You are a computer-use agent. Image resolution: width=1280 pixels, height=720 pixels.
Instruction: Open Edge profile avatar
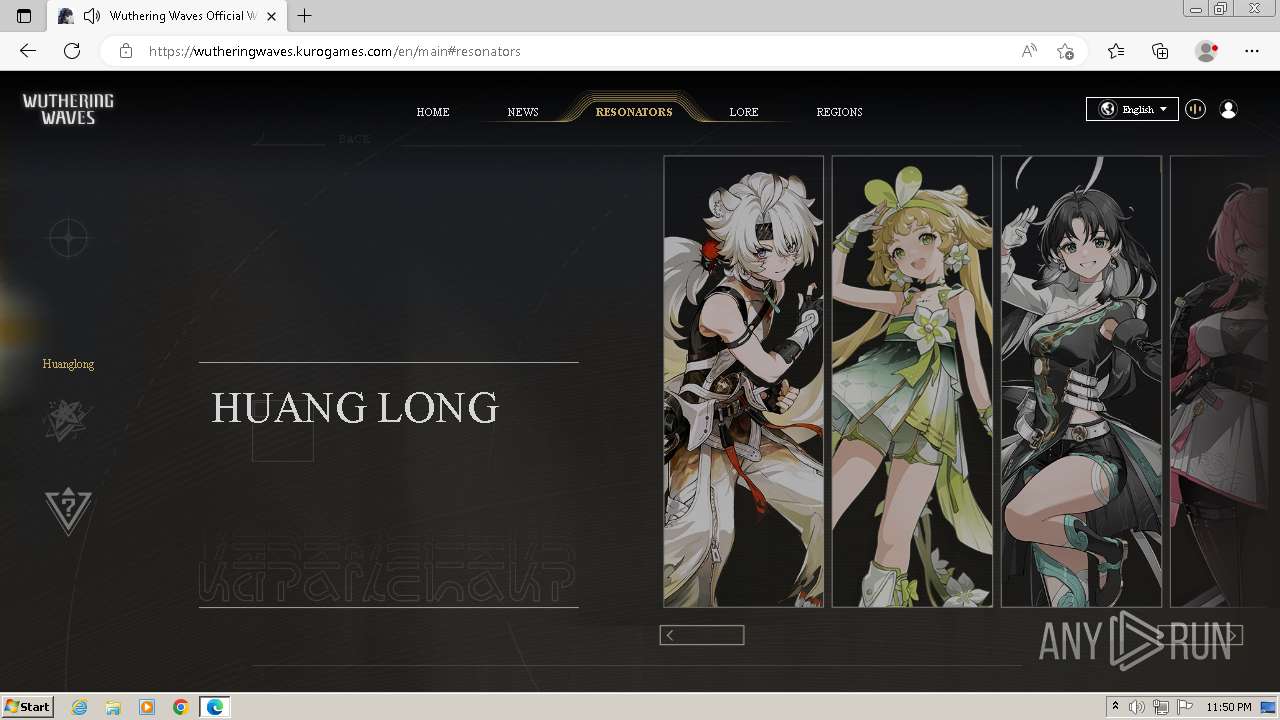[1207, 51]
